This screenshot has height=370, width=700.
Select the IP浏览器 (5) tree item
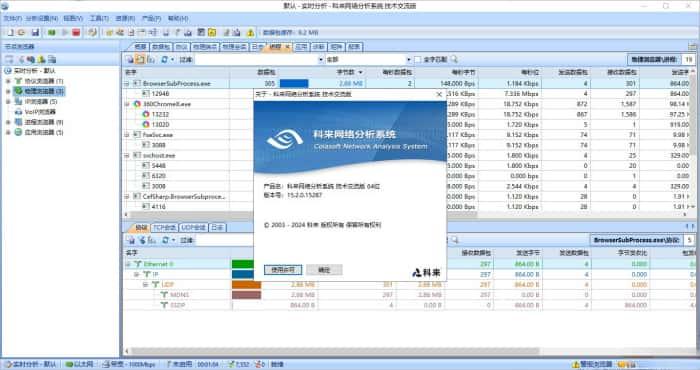coord(37,101)
